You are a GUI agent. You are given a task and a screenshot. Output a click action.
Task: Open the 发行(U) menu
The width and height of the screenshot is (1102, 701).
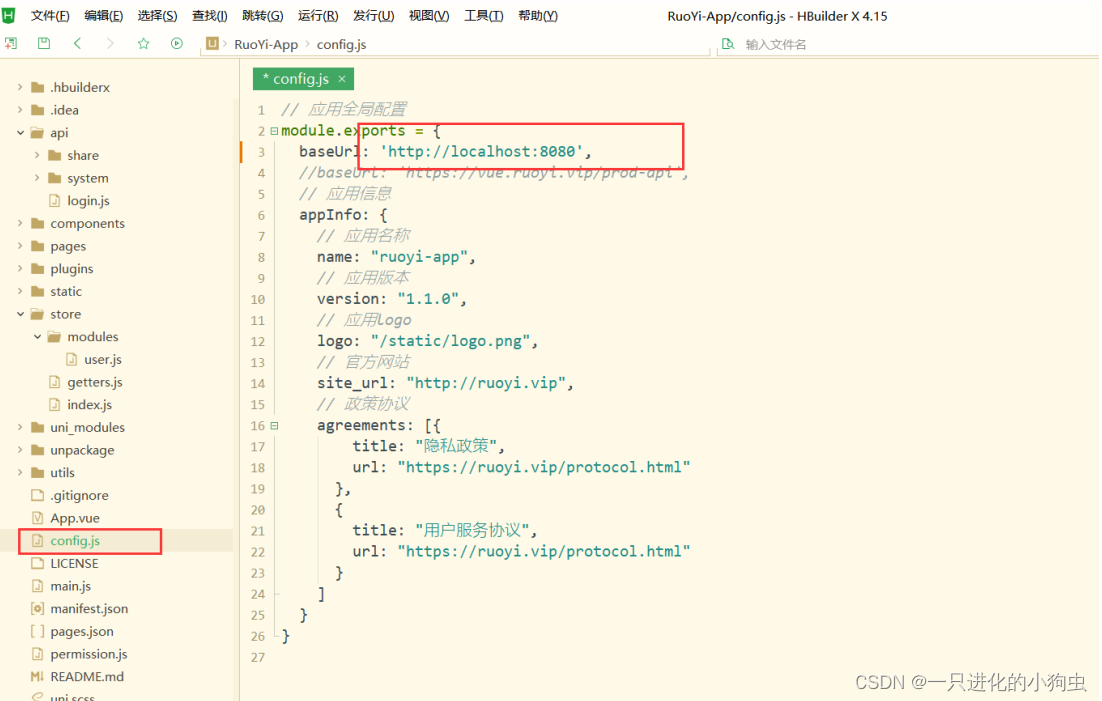[x=373, y=16]
